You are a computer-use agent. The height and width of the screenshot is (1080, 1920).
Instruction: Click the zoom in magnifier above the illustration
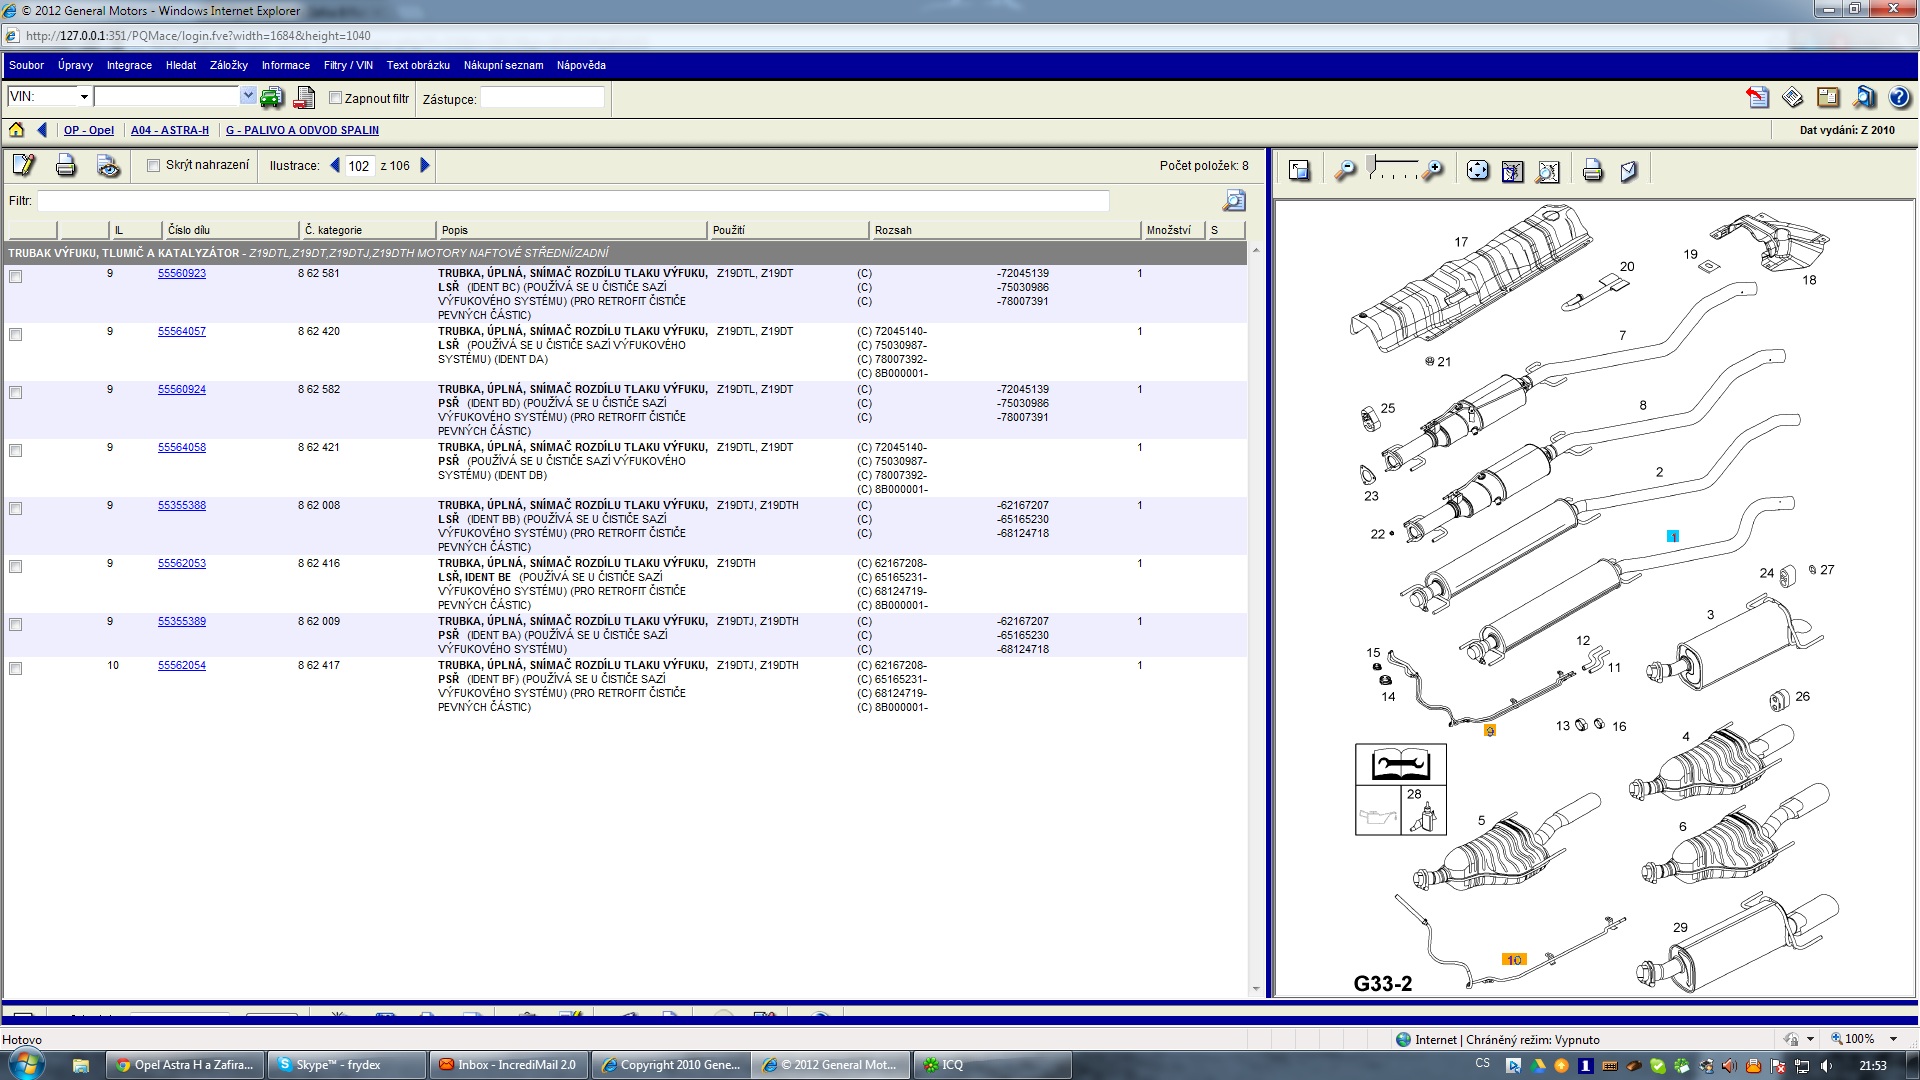(1434, 171)
